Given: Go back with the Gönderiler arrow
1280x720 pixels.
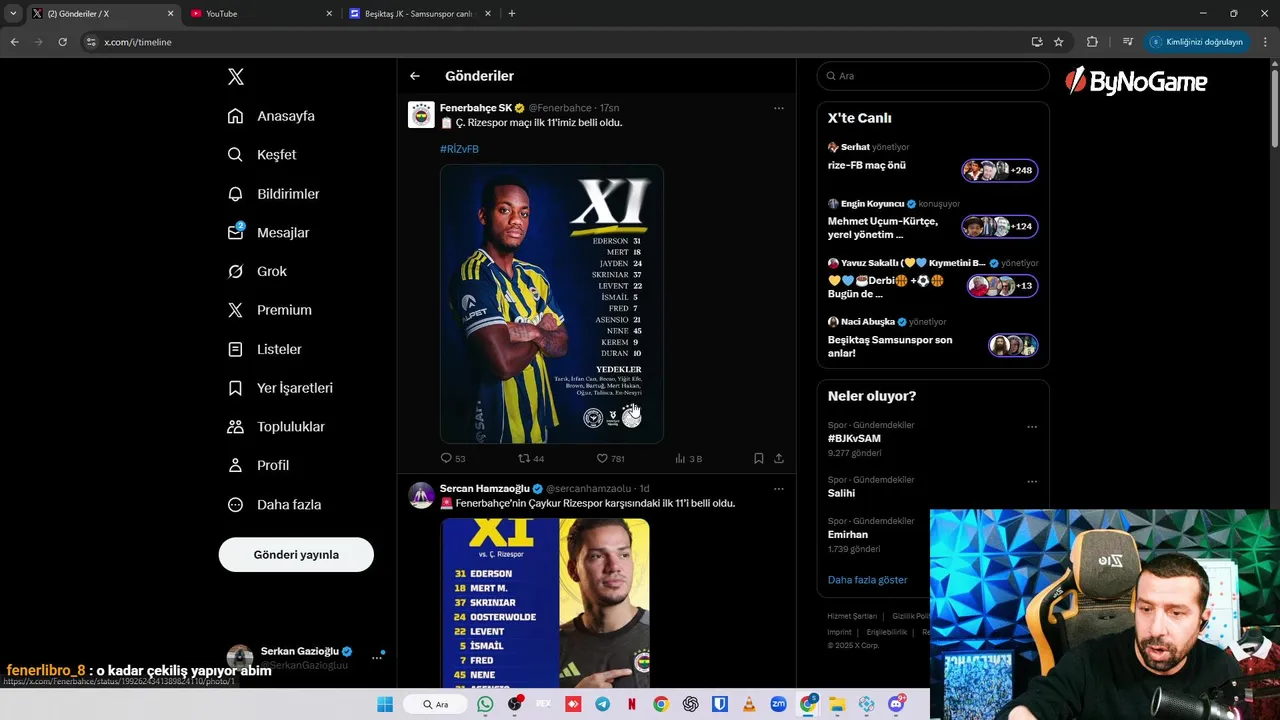Looking at the screenshot, I should [x=415, y=76].
